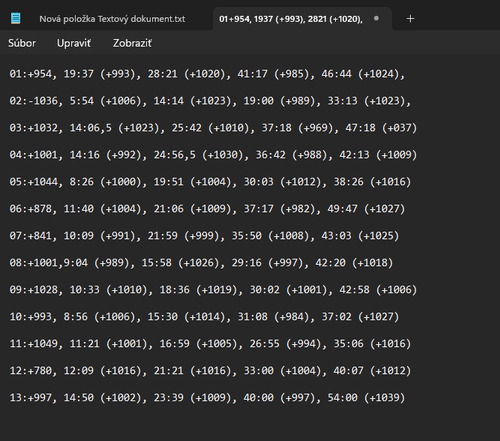Click on 26:55 in line 11
500x441 pixels.
(x=265, y=344)
